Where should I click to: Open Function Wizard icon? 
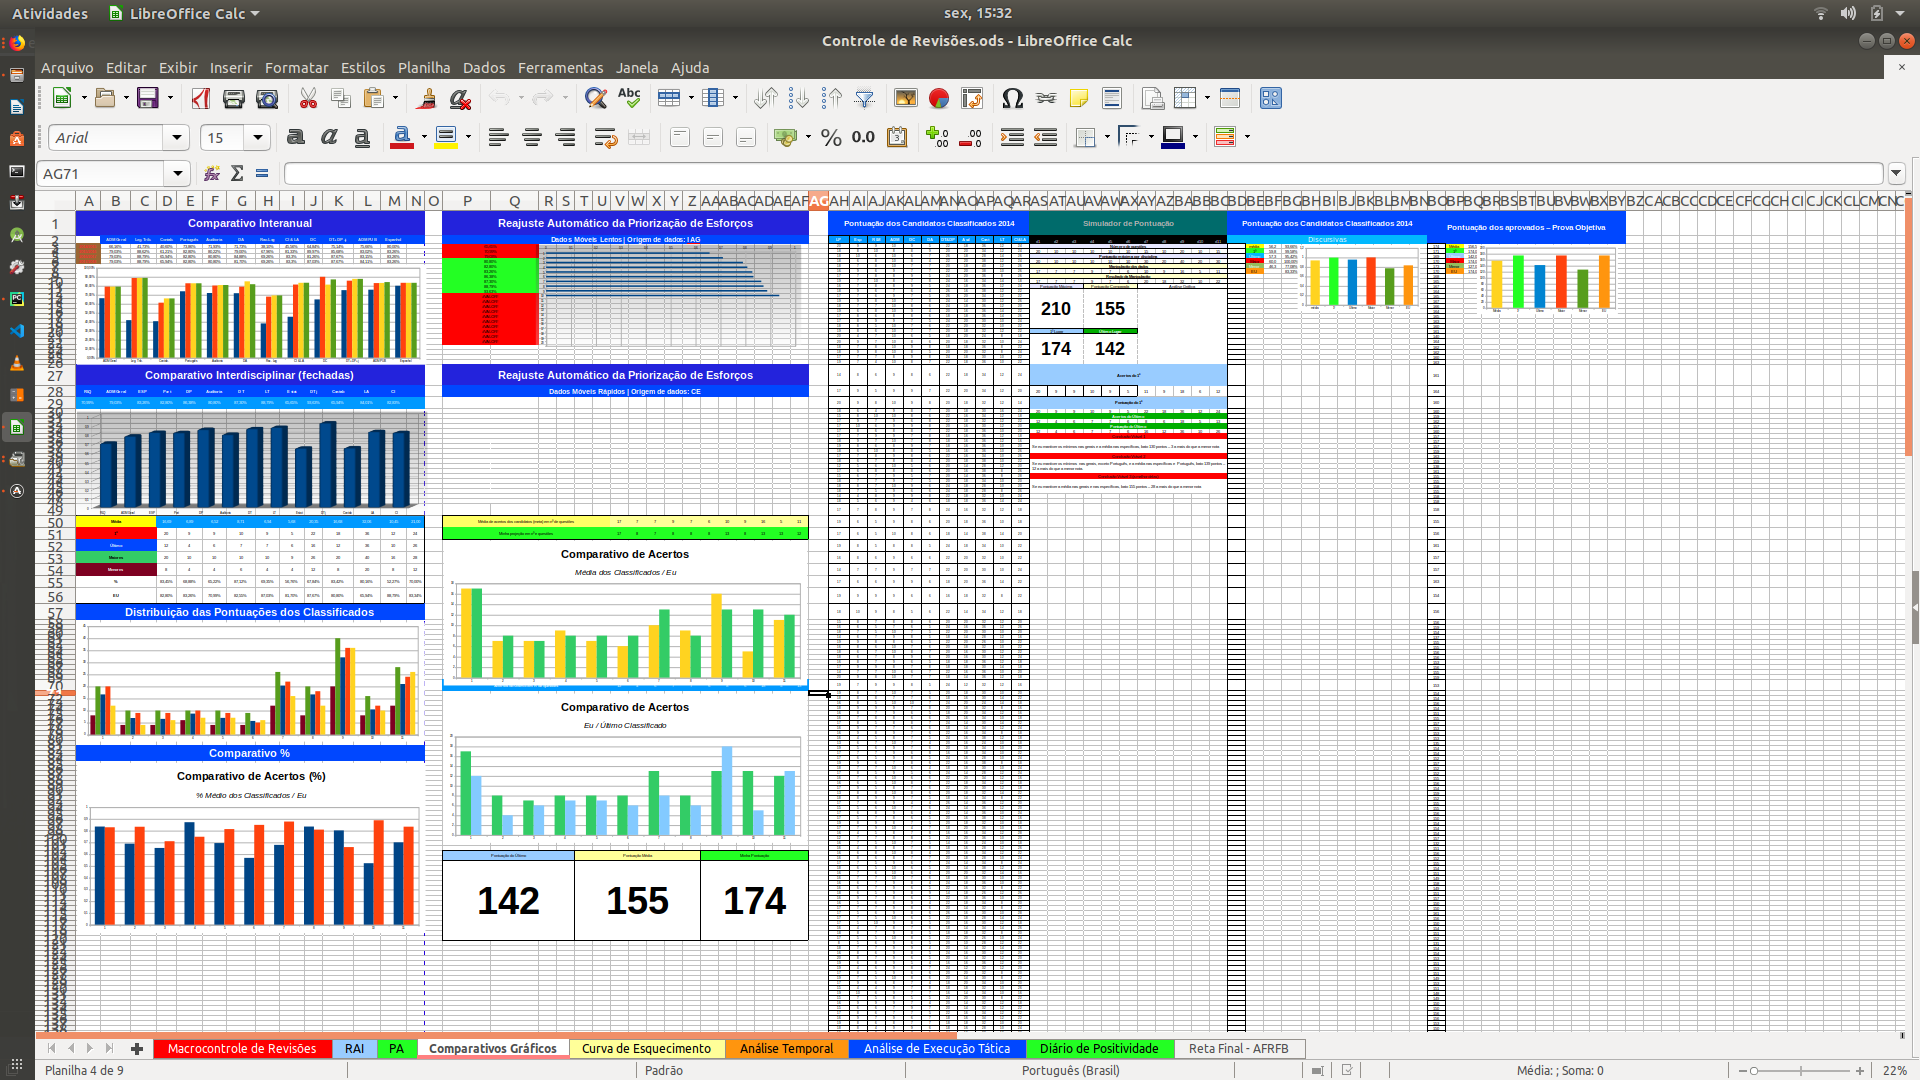(x=212, y=173)
